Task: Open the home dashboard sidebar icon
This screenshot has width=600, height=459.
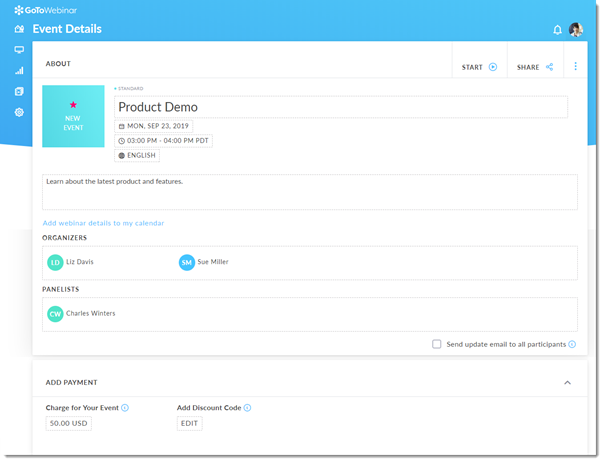Action: pos(19,29)
